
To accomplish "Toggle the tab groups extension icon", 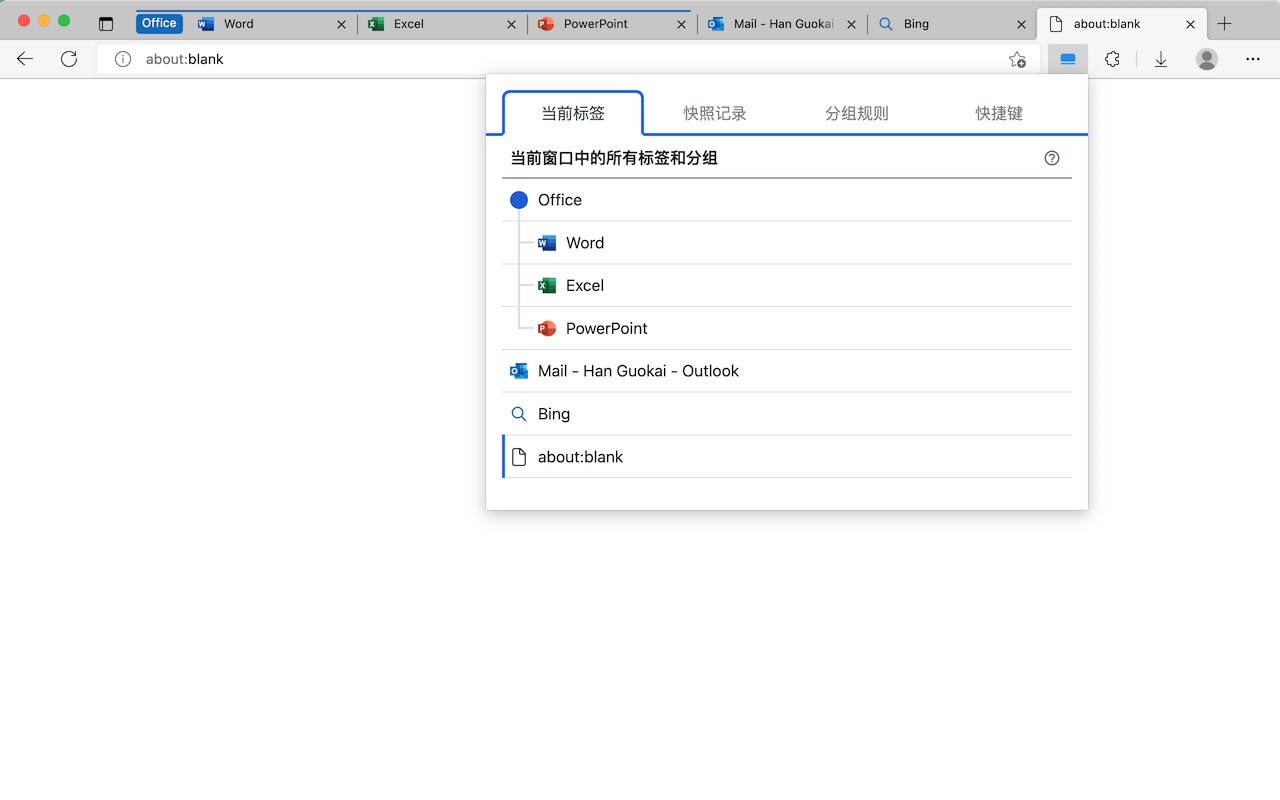I will [1068, 59].
